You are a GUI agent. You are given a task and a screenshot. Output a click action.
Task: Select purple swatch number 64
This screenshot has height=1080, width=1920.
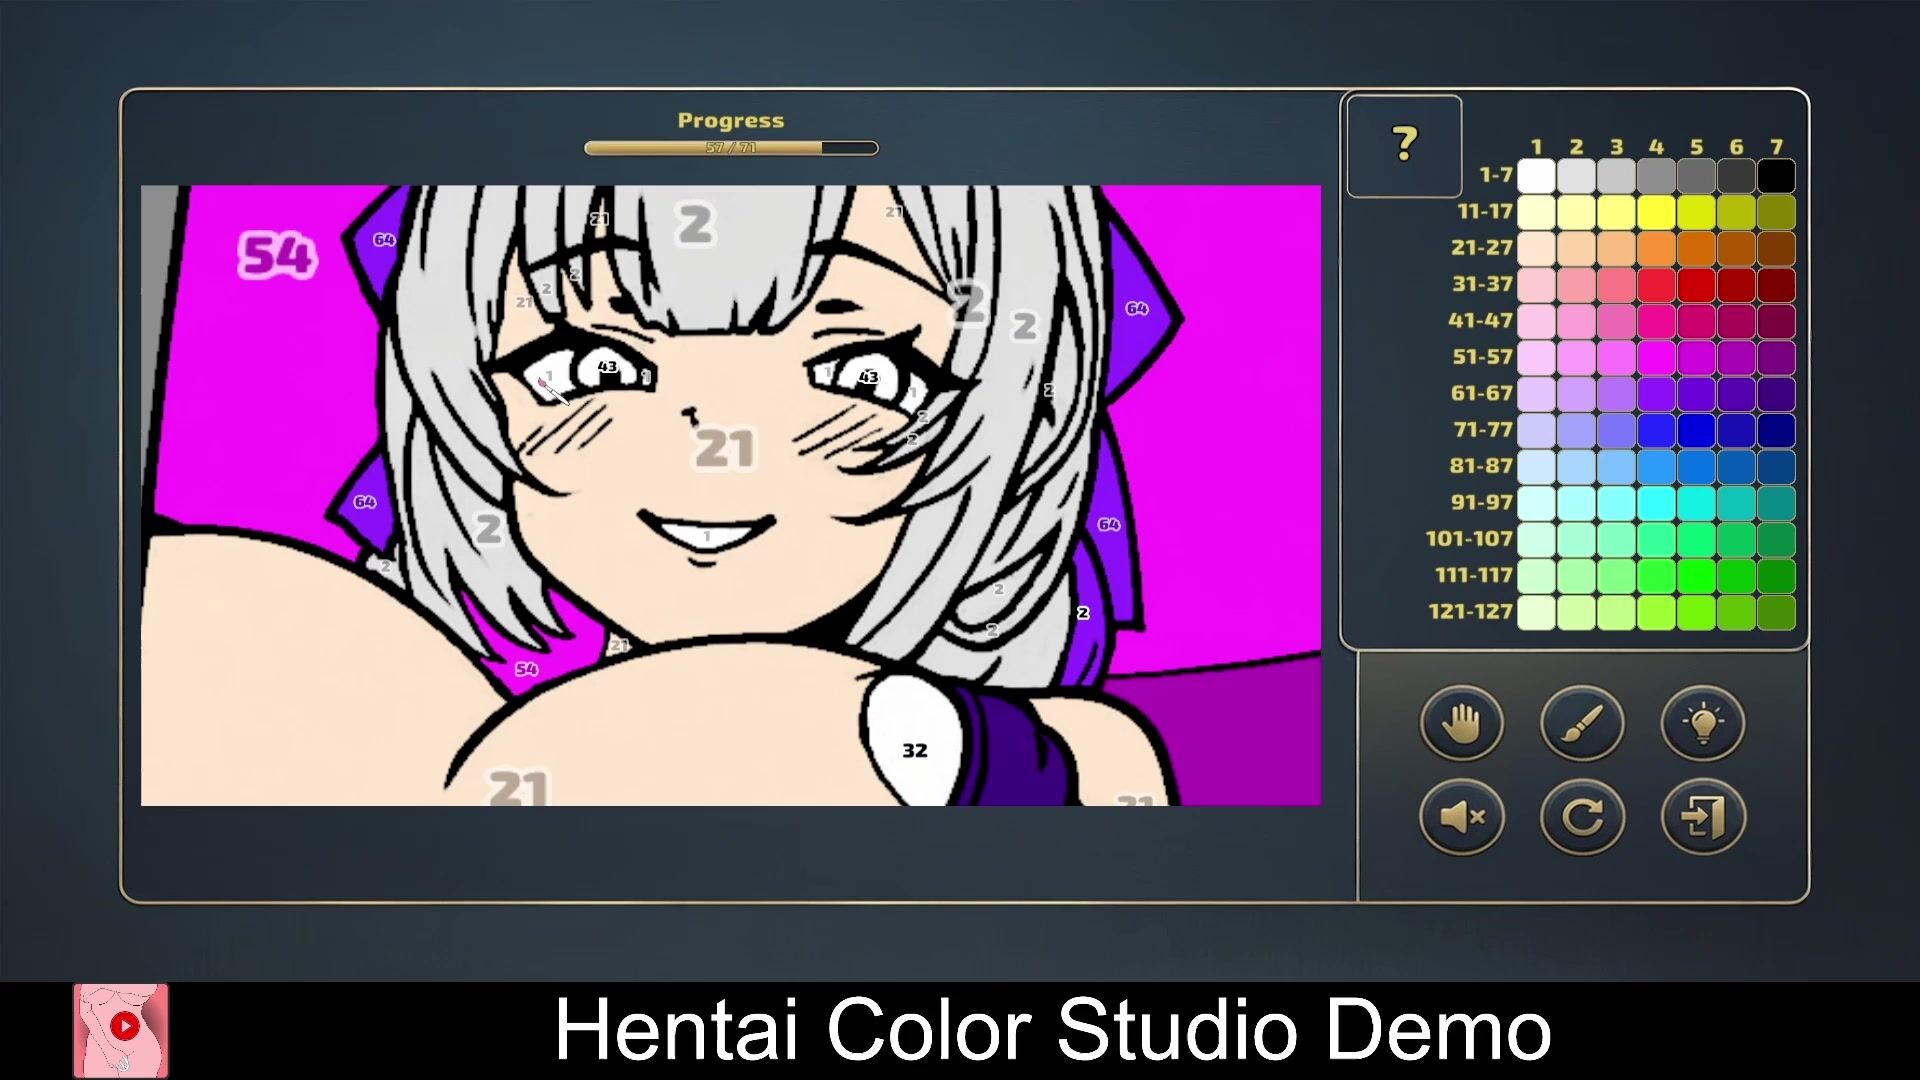pyautogui.click(x=1656, y=394)
